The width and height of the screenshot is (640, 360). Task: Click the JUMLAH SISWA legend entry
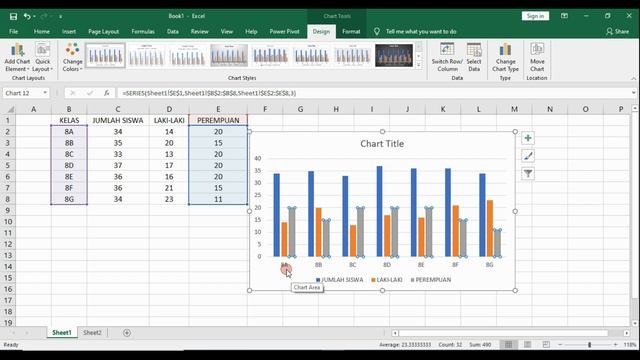click(340, 280)
